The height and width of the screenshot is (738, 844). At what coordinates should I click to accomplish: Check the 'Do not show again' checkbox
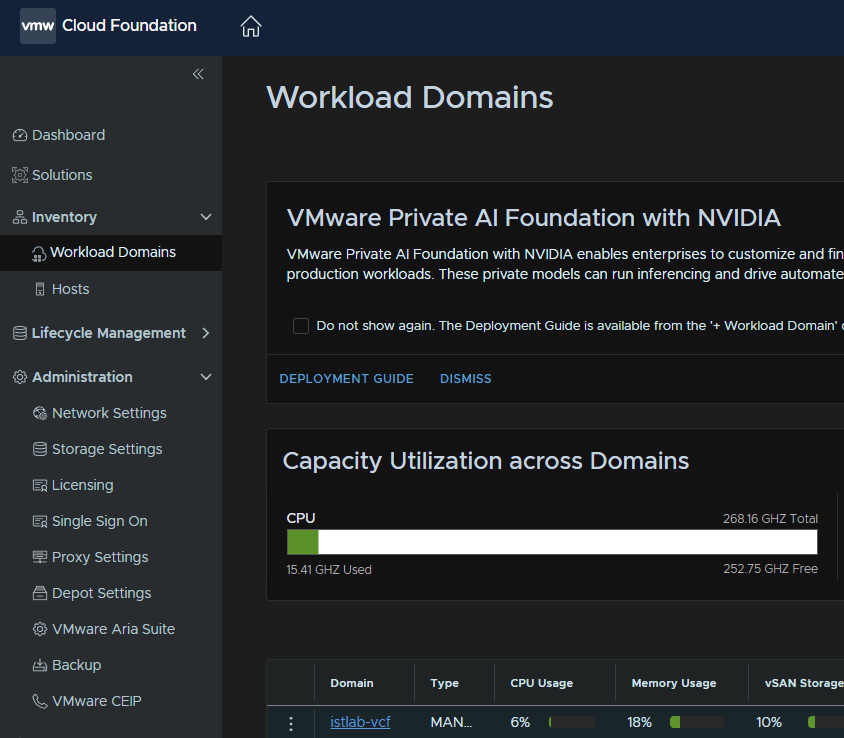[x=301, y=326]
